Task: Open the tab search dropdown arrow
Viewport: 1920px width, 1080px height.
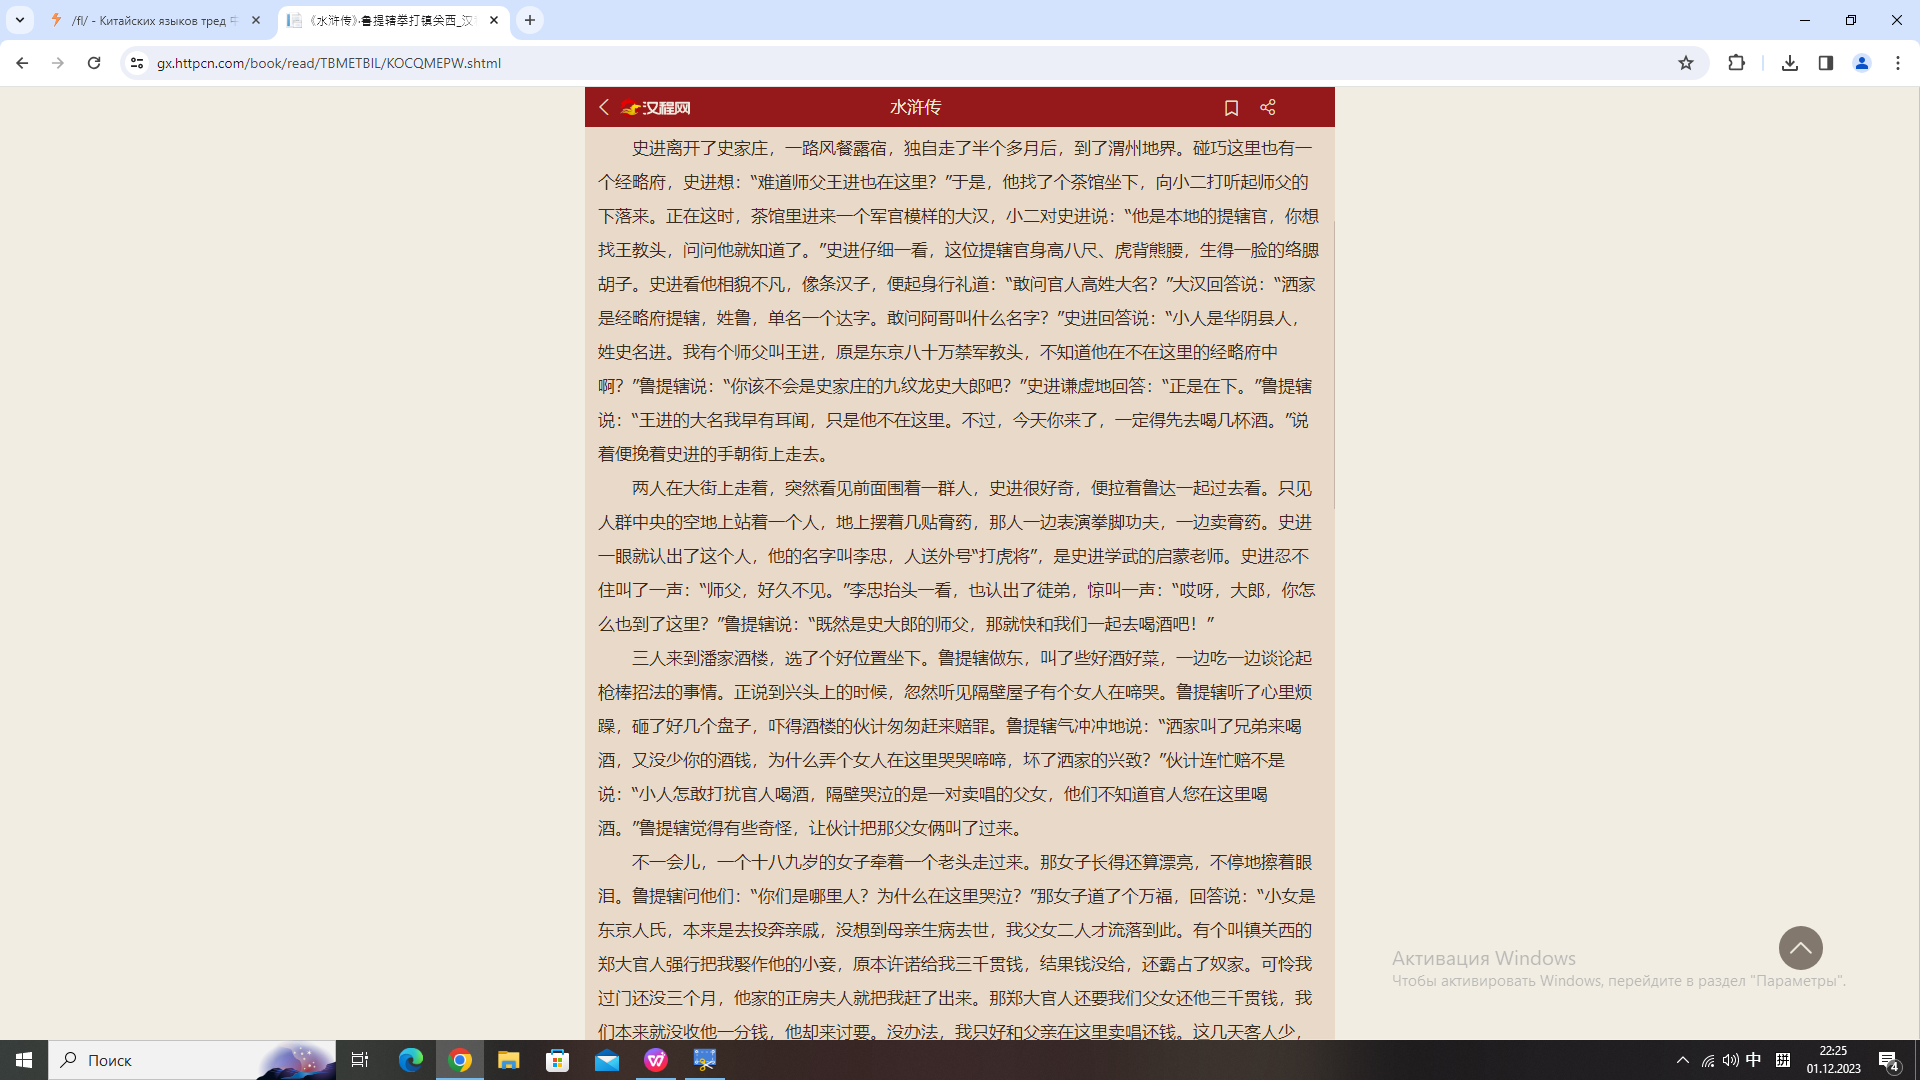Action: pos(19,20)
